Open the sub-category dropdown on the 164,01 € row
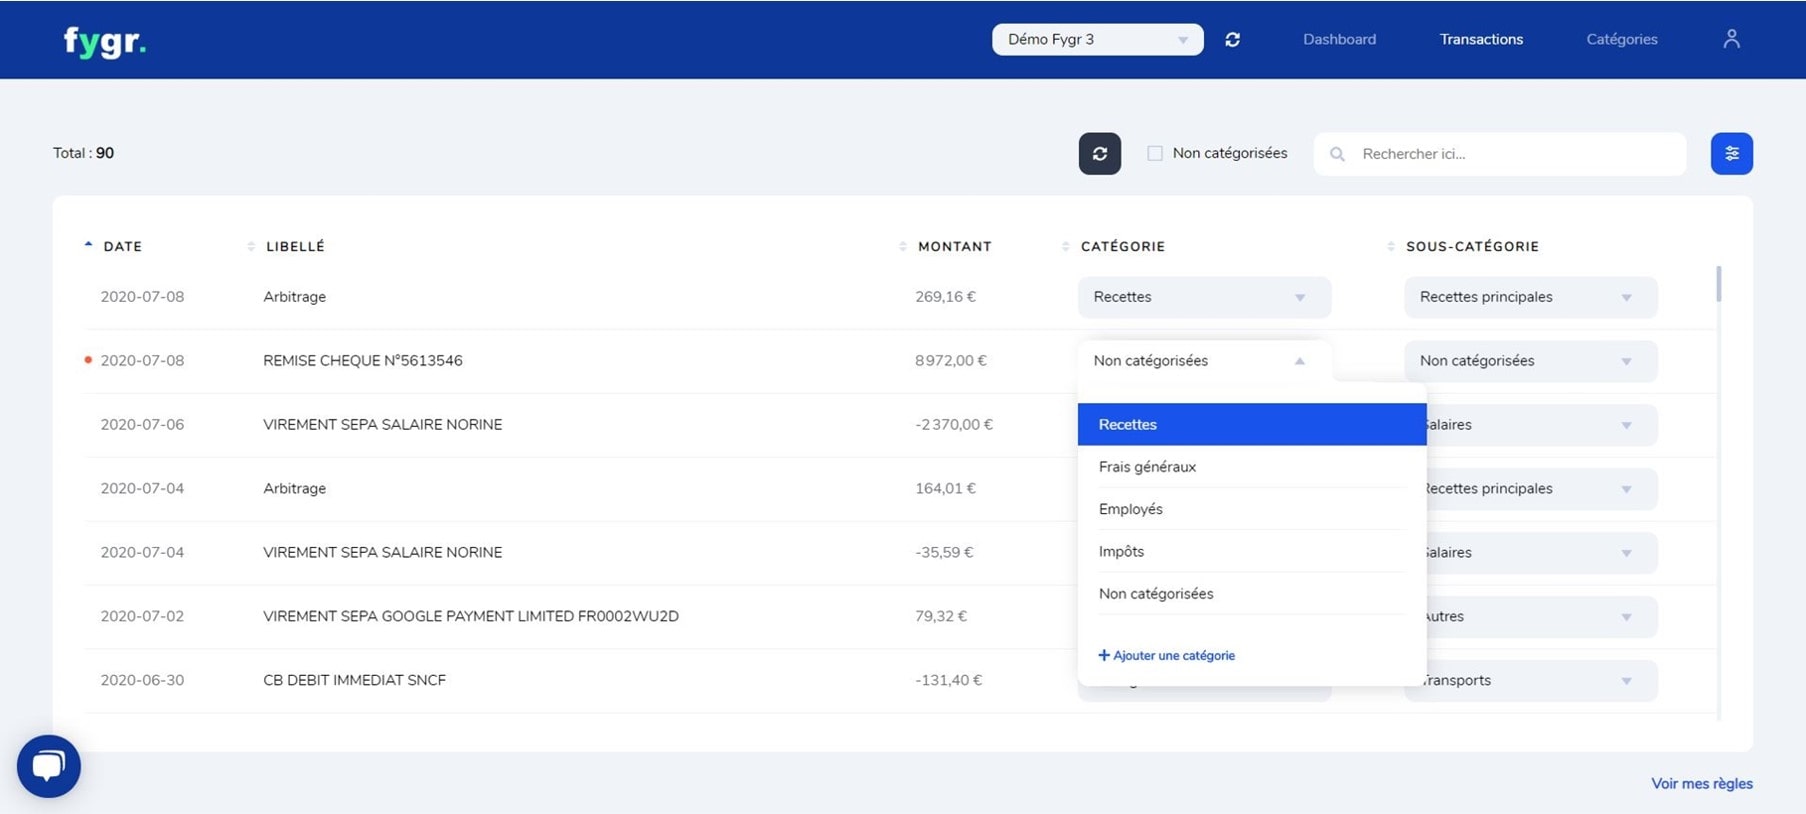 click(x=1542, y=489)
